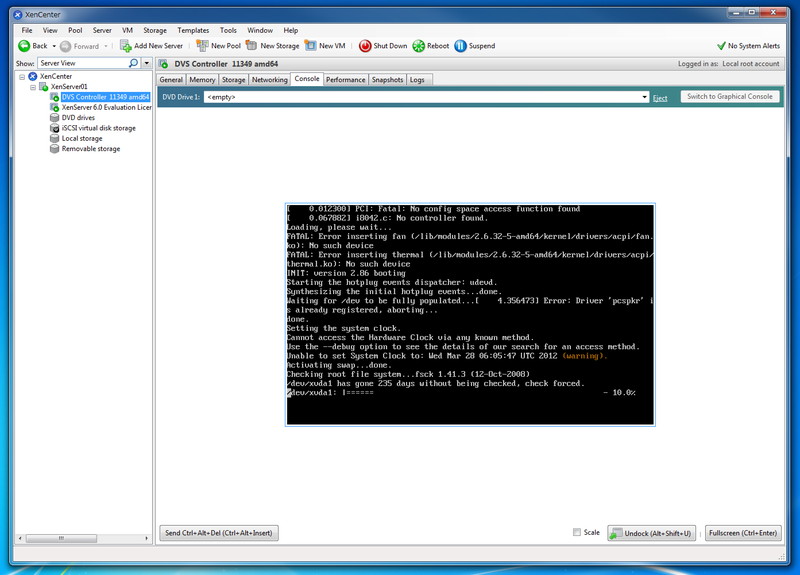Click the XenServer 6.0 Evaluation License VM icon
Screen dimensions: 800x575
coord(55,107)
